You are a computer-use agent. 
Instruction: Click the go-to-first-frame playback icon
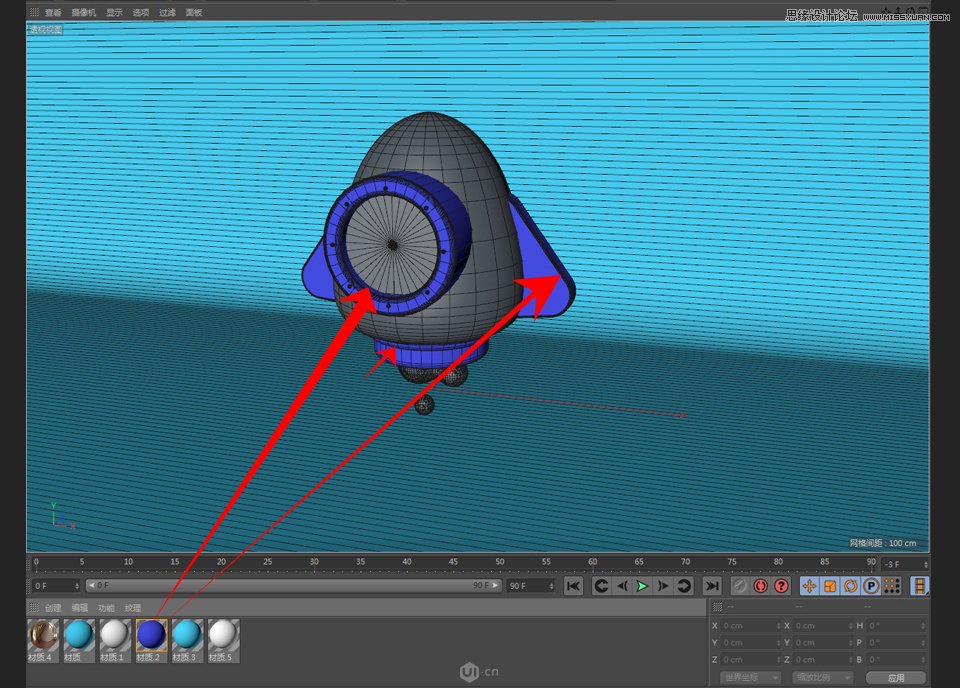point(572,587)
